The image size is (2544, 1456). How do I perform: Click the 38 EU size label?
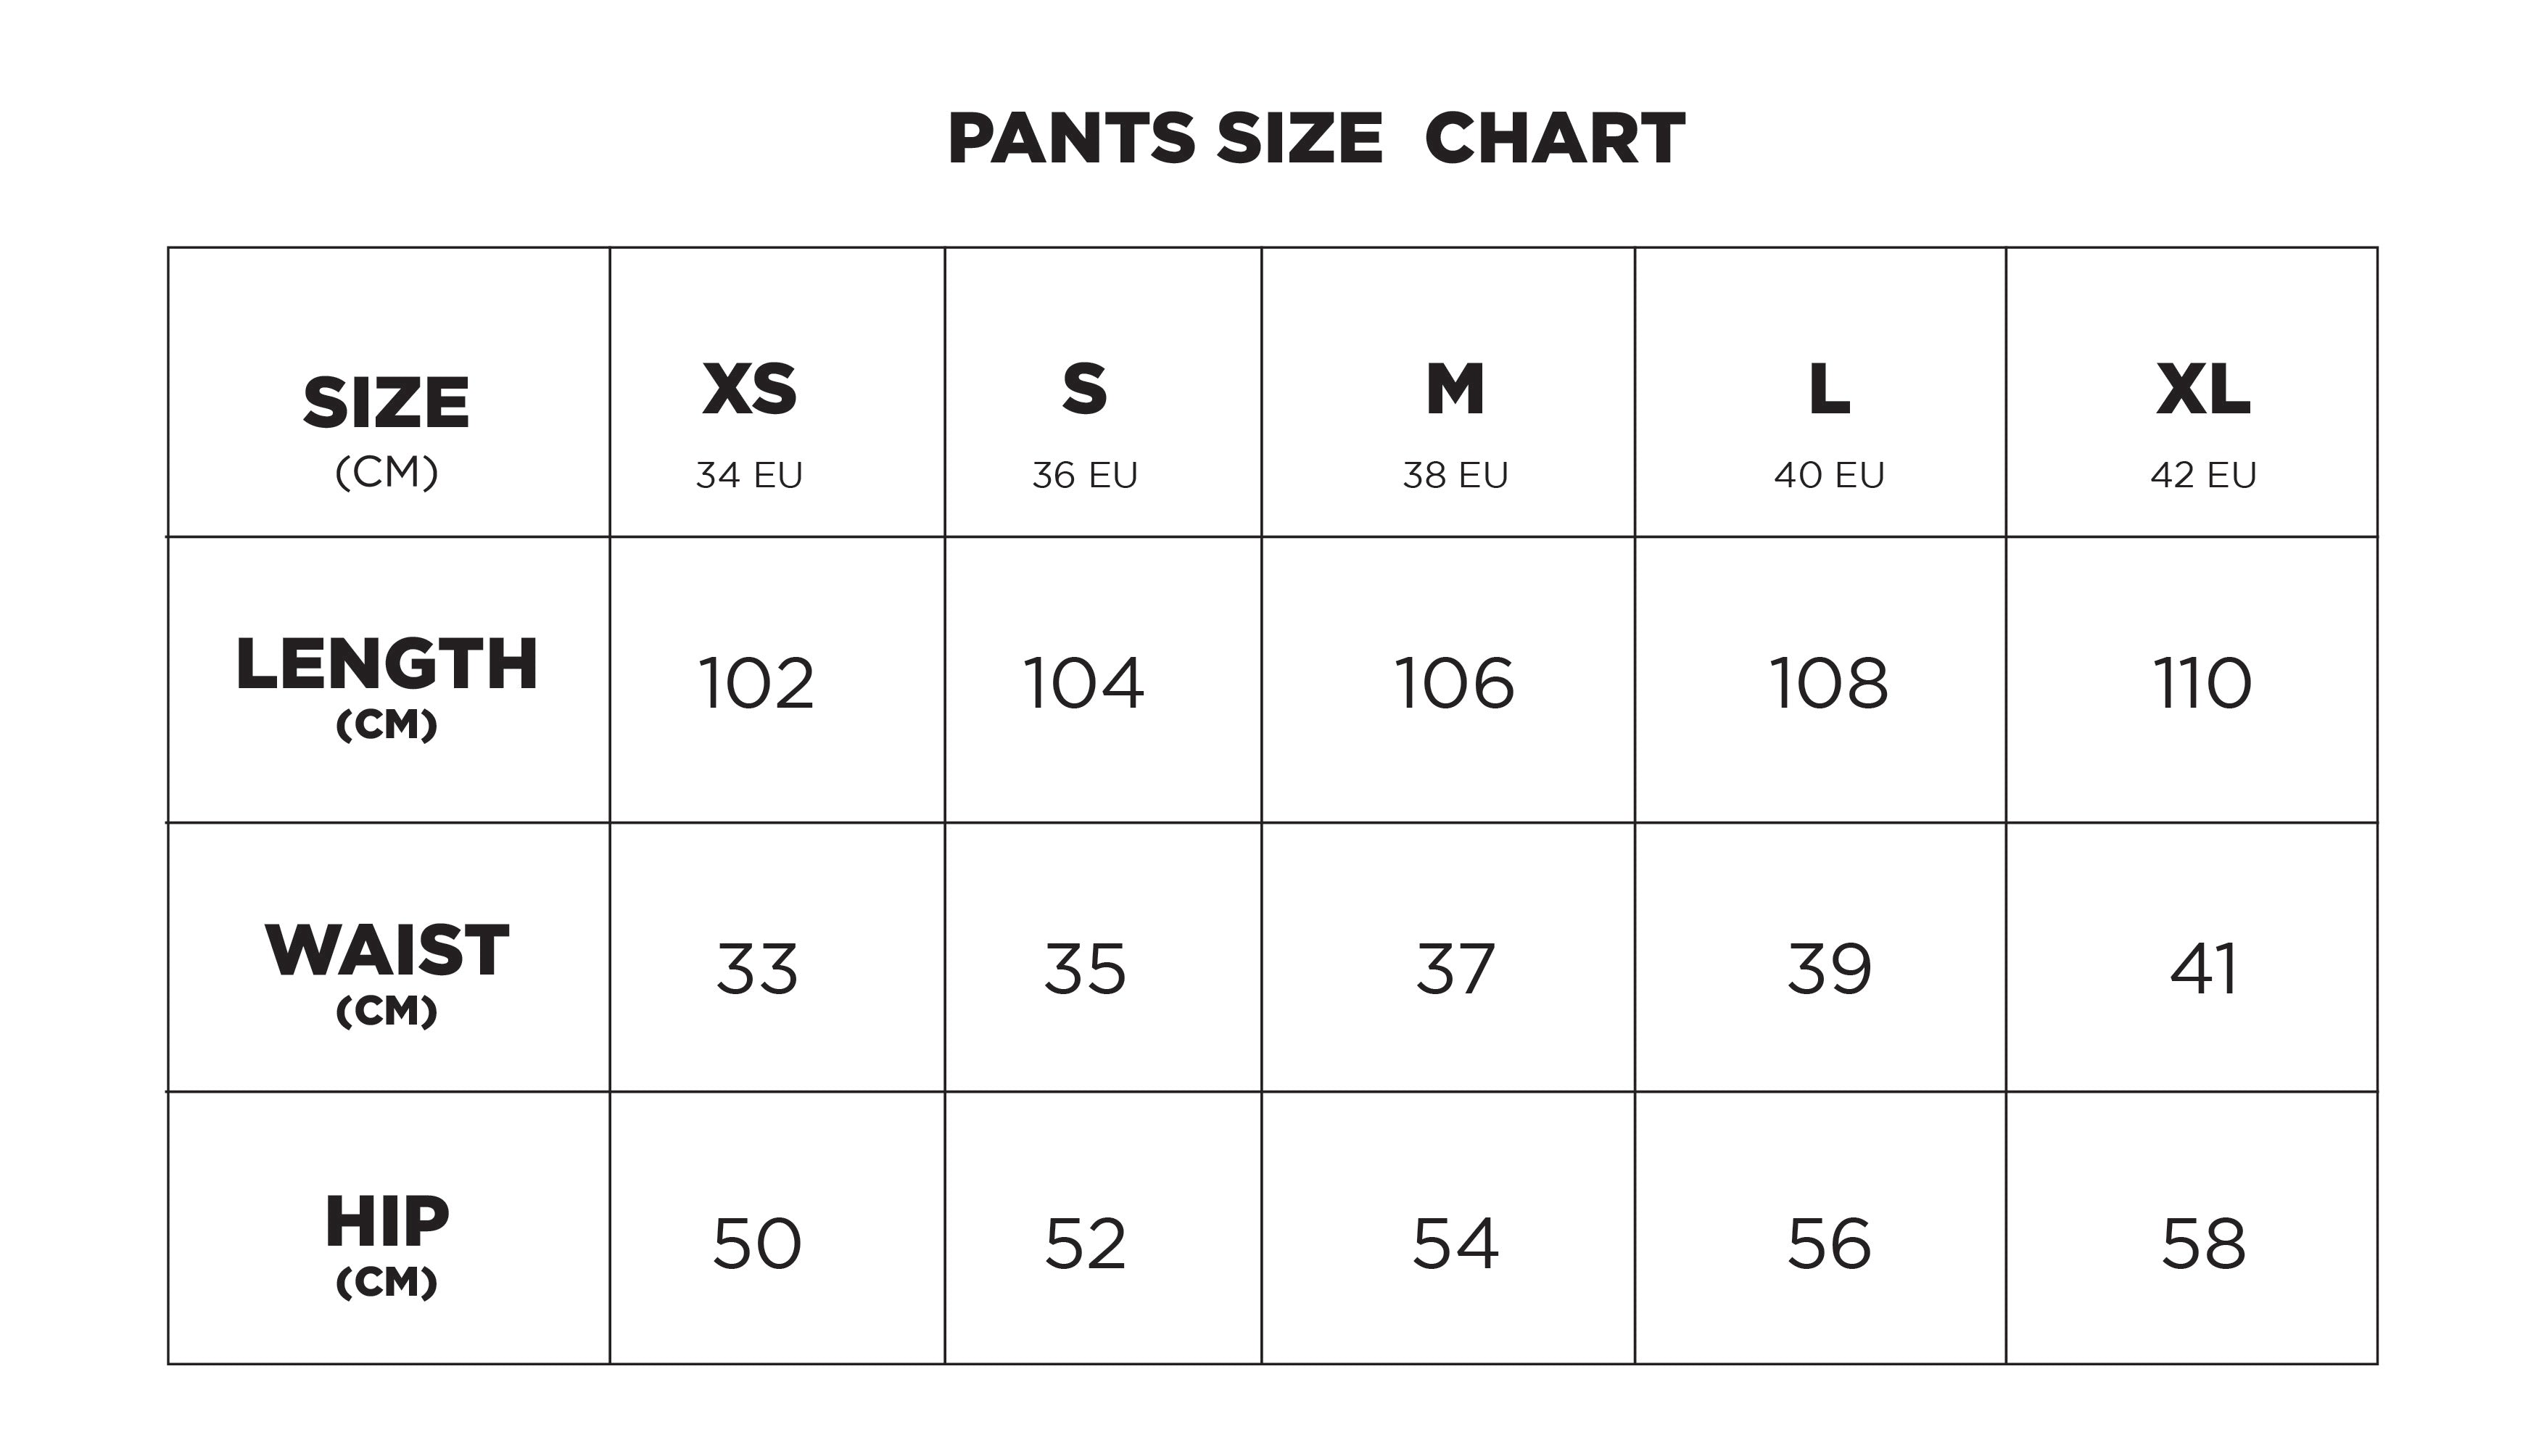click(x=1455, y=475)
